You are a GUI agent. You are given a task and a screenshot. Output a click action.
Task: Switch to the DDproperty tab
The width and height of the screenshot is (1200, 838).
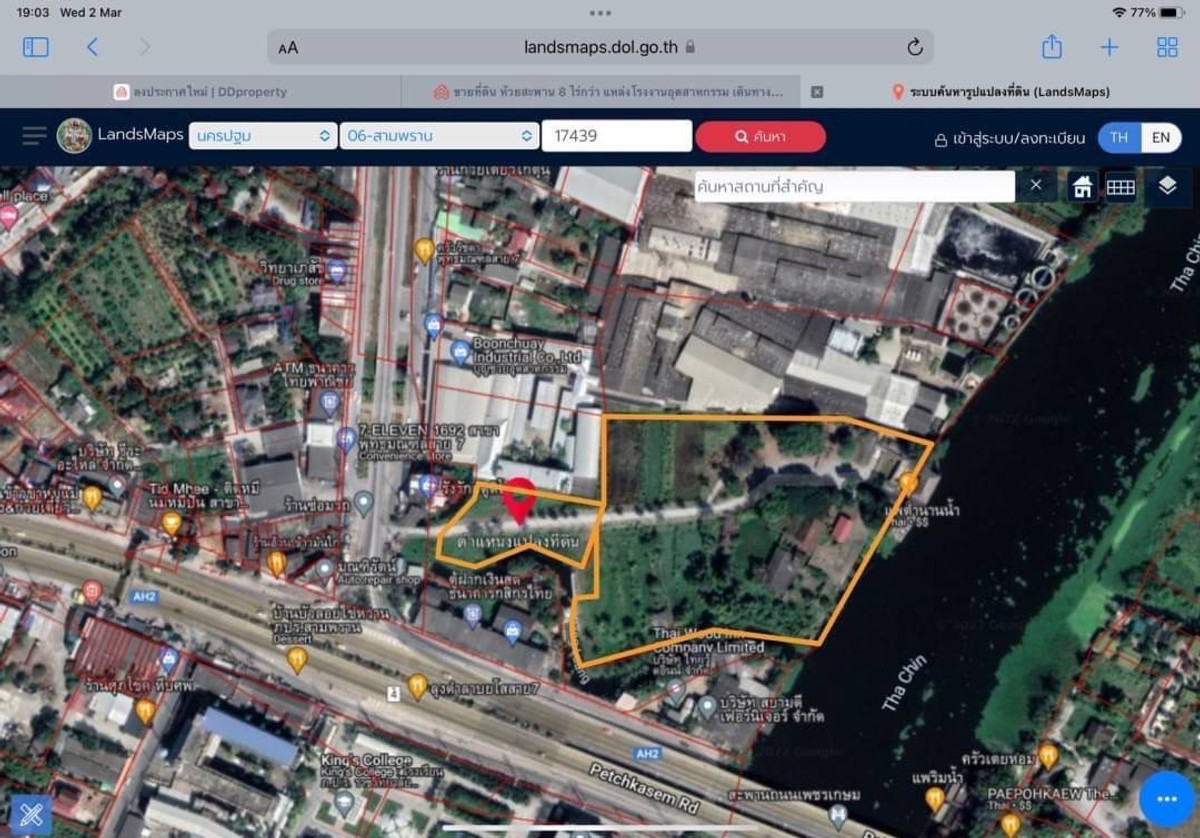(x=200, y=92)
